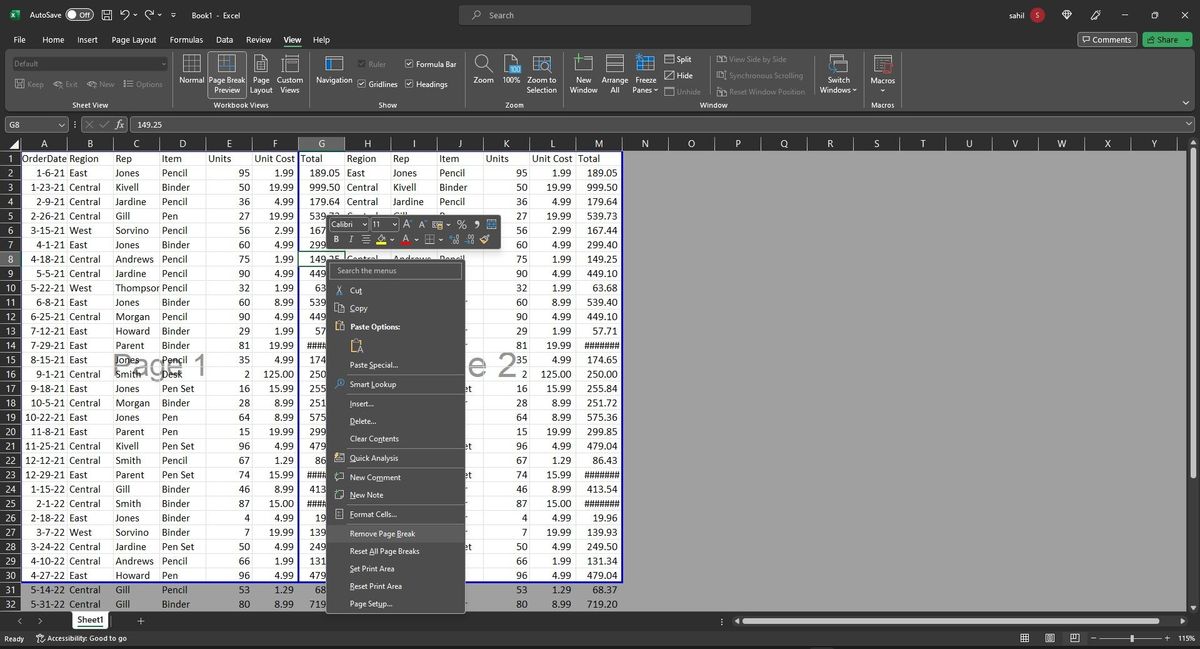This screenshot has height=649, width=1200.
Task: Click the Arrange All icon
Action: [x=615, y=63]
